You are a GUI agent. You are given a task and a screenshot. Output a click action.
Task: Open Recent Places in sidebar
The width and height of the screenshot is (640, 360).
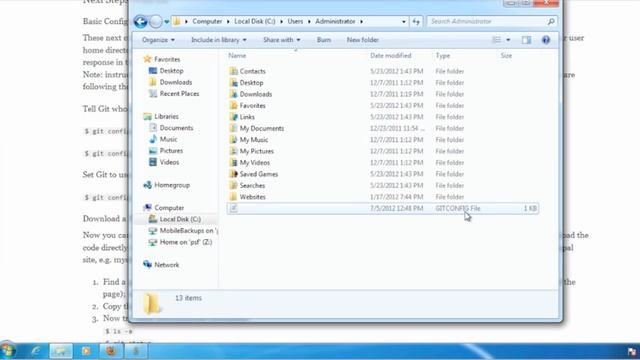pos(179,93)
